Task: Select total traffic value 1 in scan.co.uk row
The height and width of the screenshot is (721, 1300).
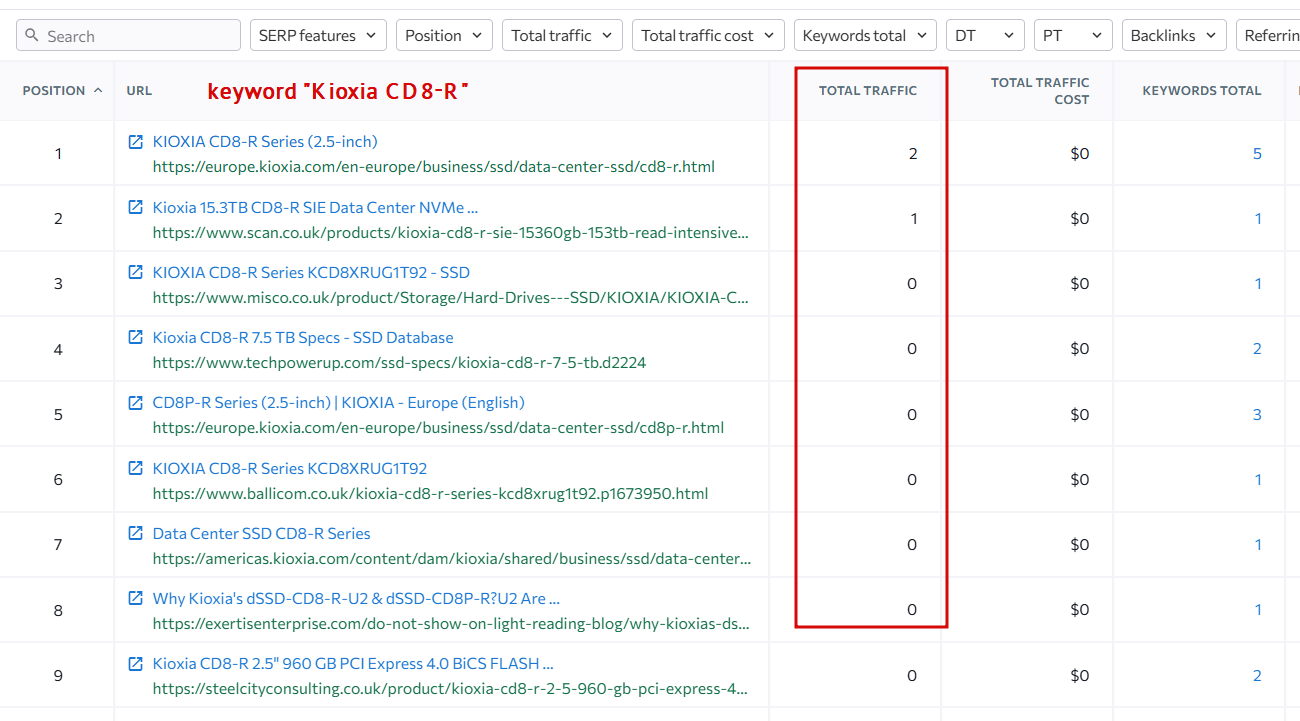Action: (x=913, y=219)
